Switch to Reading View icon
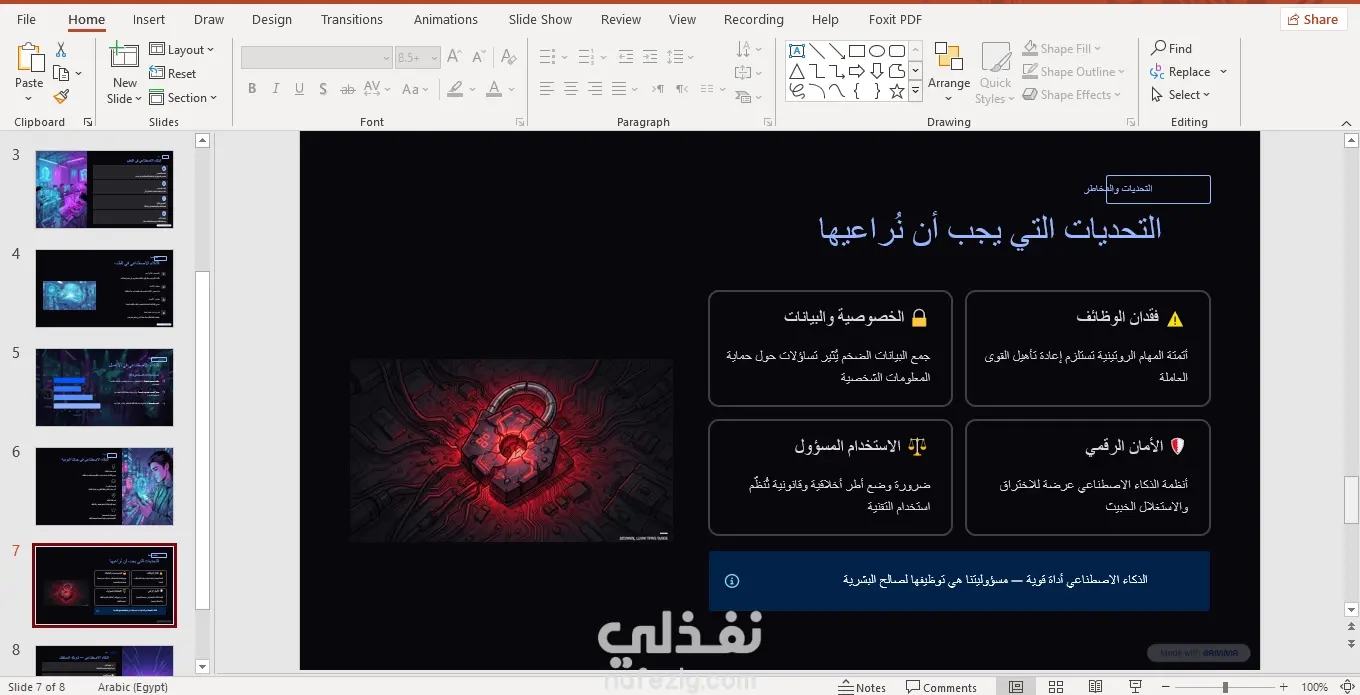 tap(1094, 687)
